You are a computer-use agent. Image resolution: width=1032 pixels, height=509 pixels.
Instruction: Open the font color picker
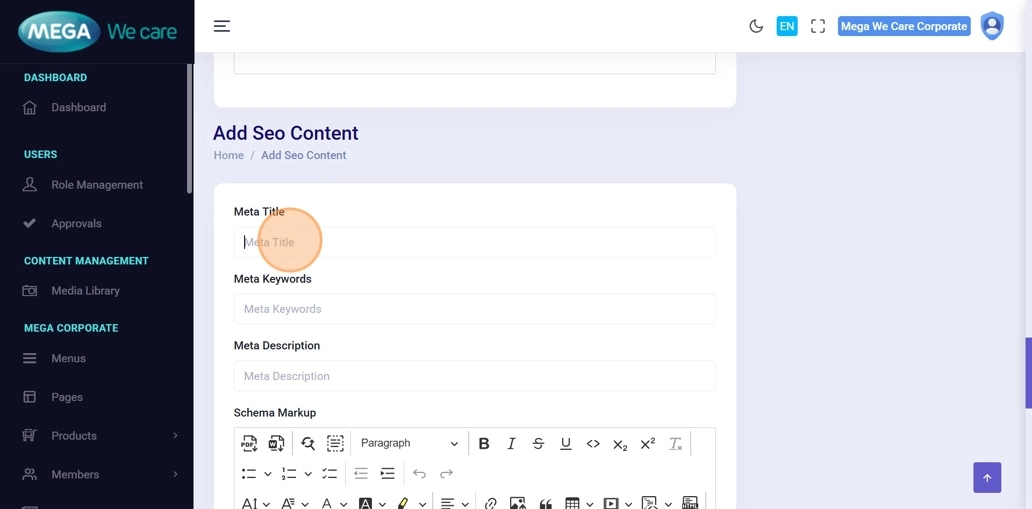pos(327,503)
